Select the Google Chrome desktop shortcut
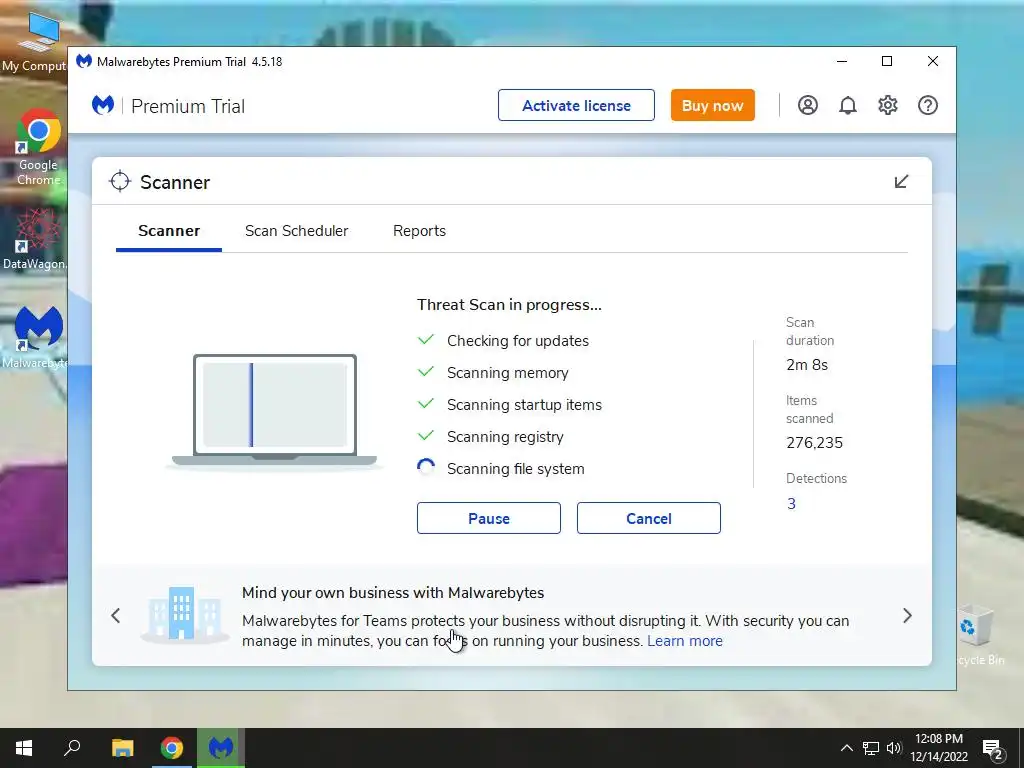Image resolution: width=1024 pixels, height=768 pixels. [x=38, y=147]
